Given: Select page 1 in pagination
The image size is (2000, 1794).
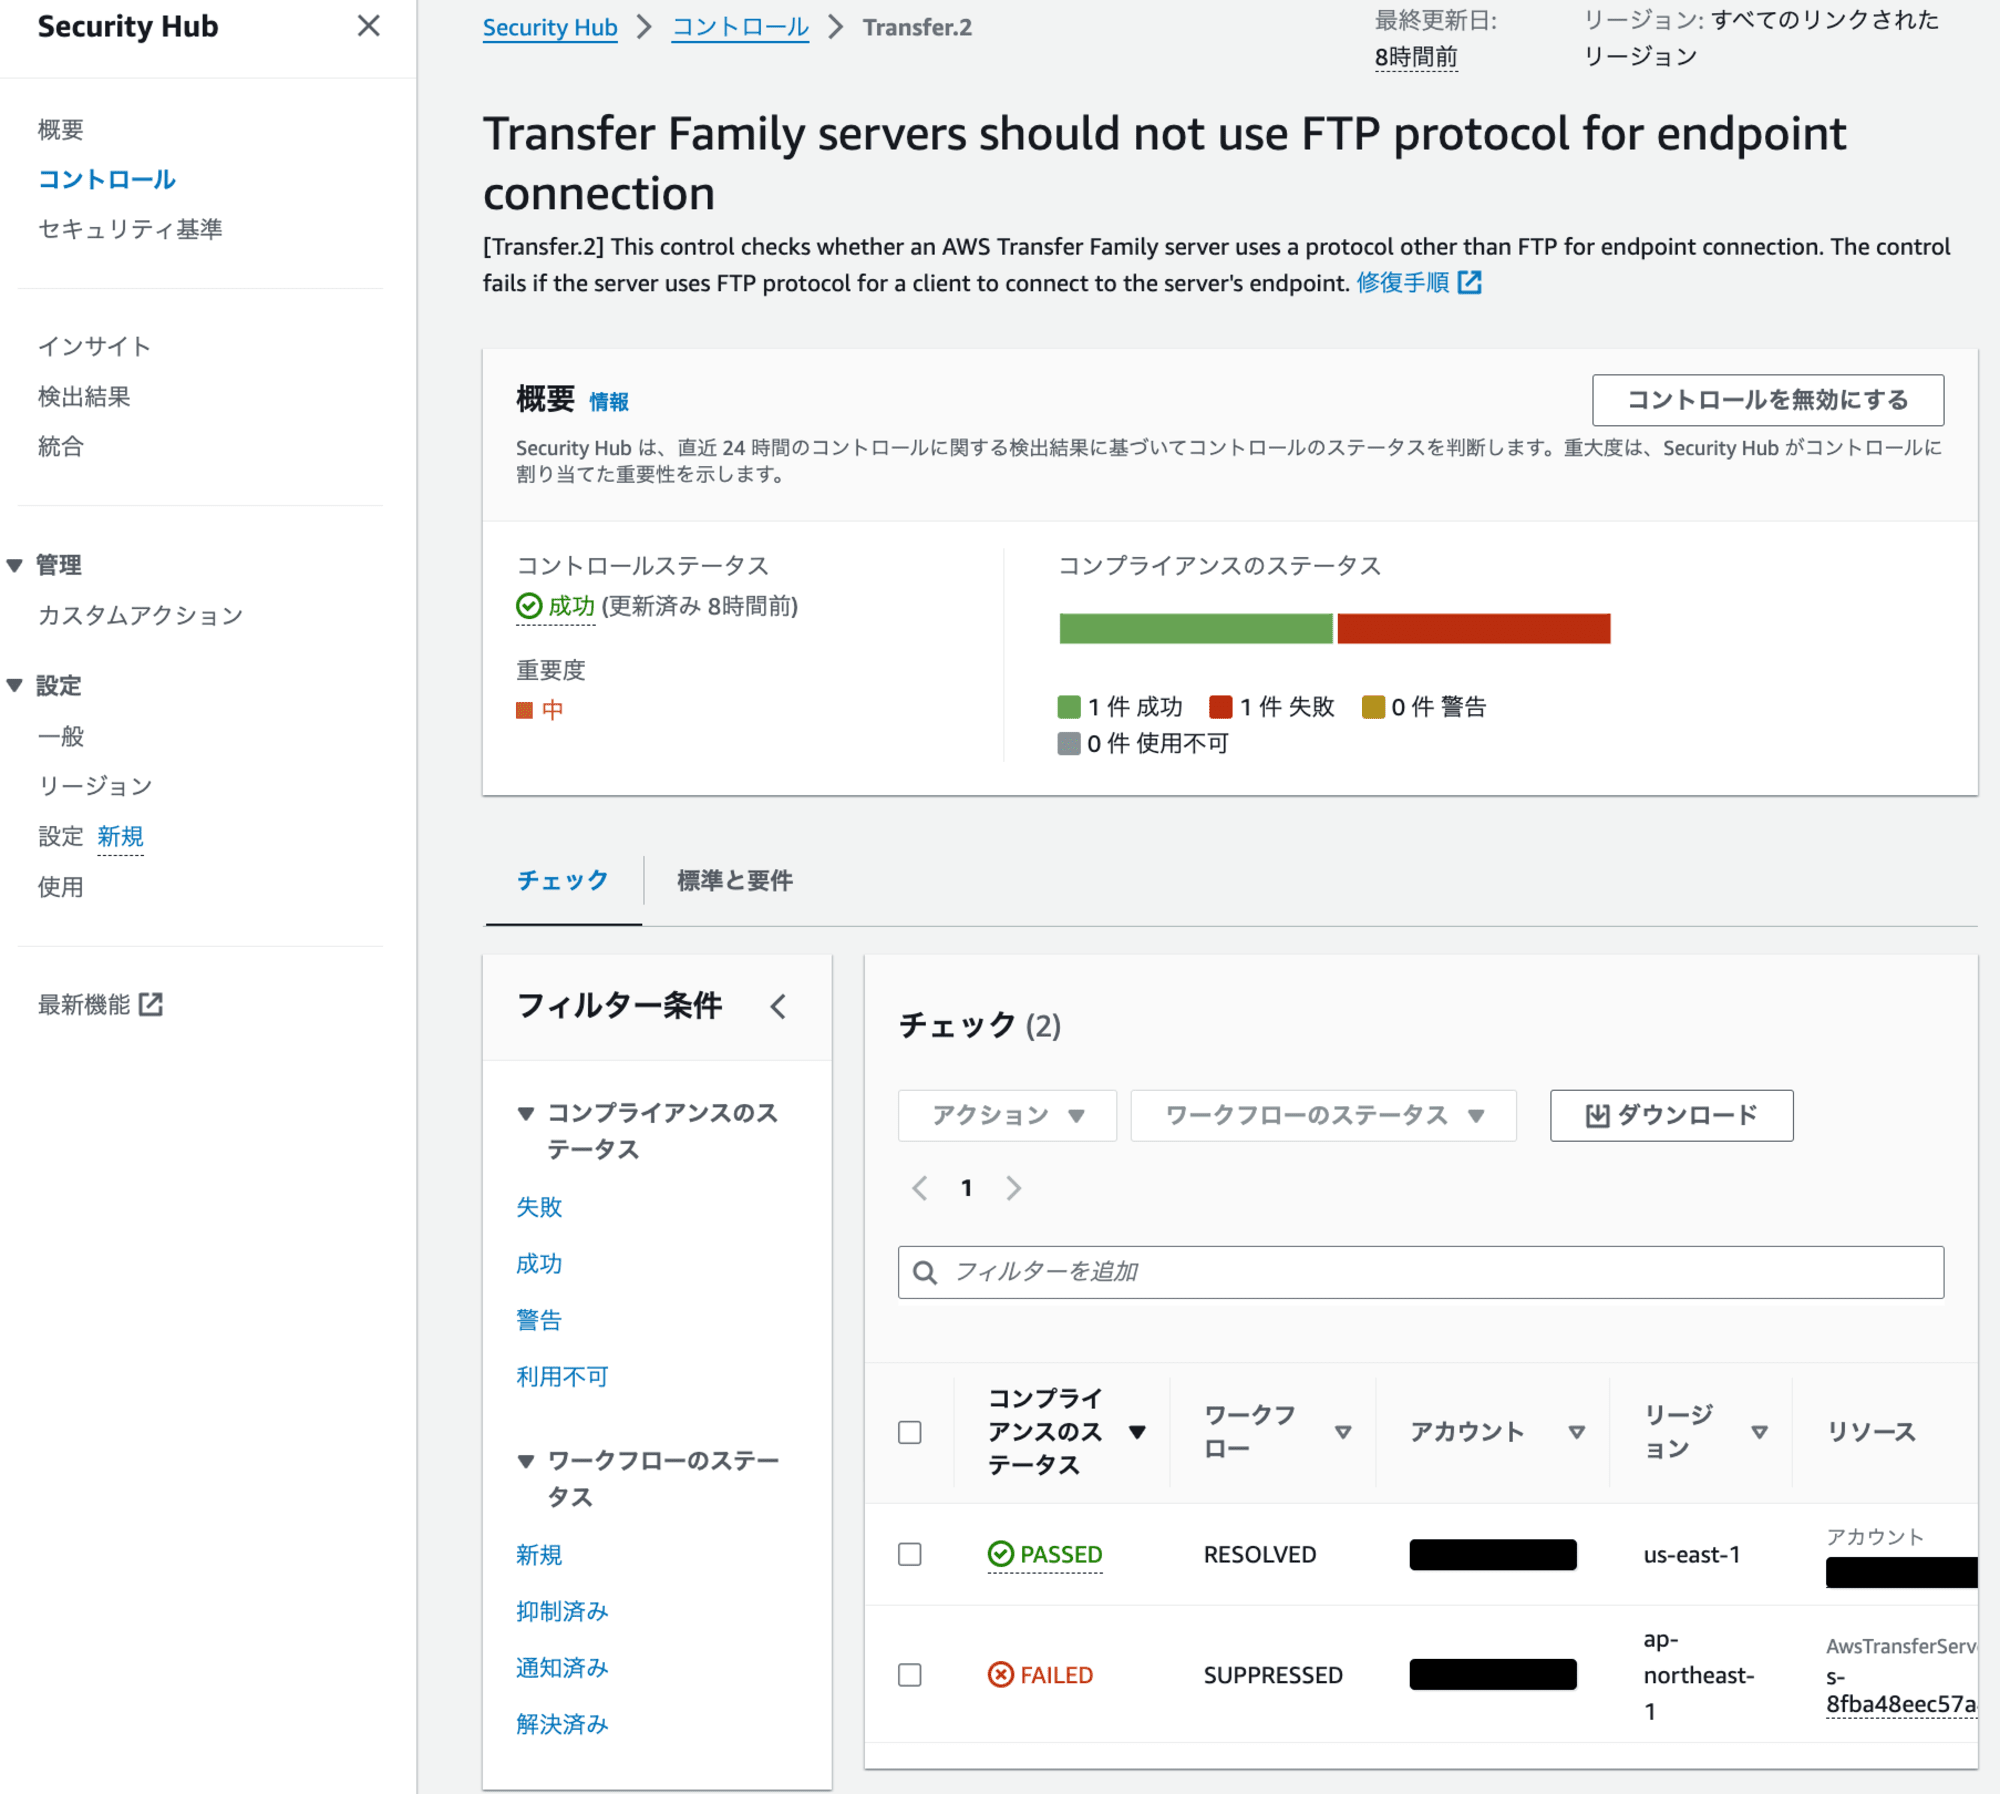Looking at the screenshot, I should click(966, 1188).
